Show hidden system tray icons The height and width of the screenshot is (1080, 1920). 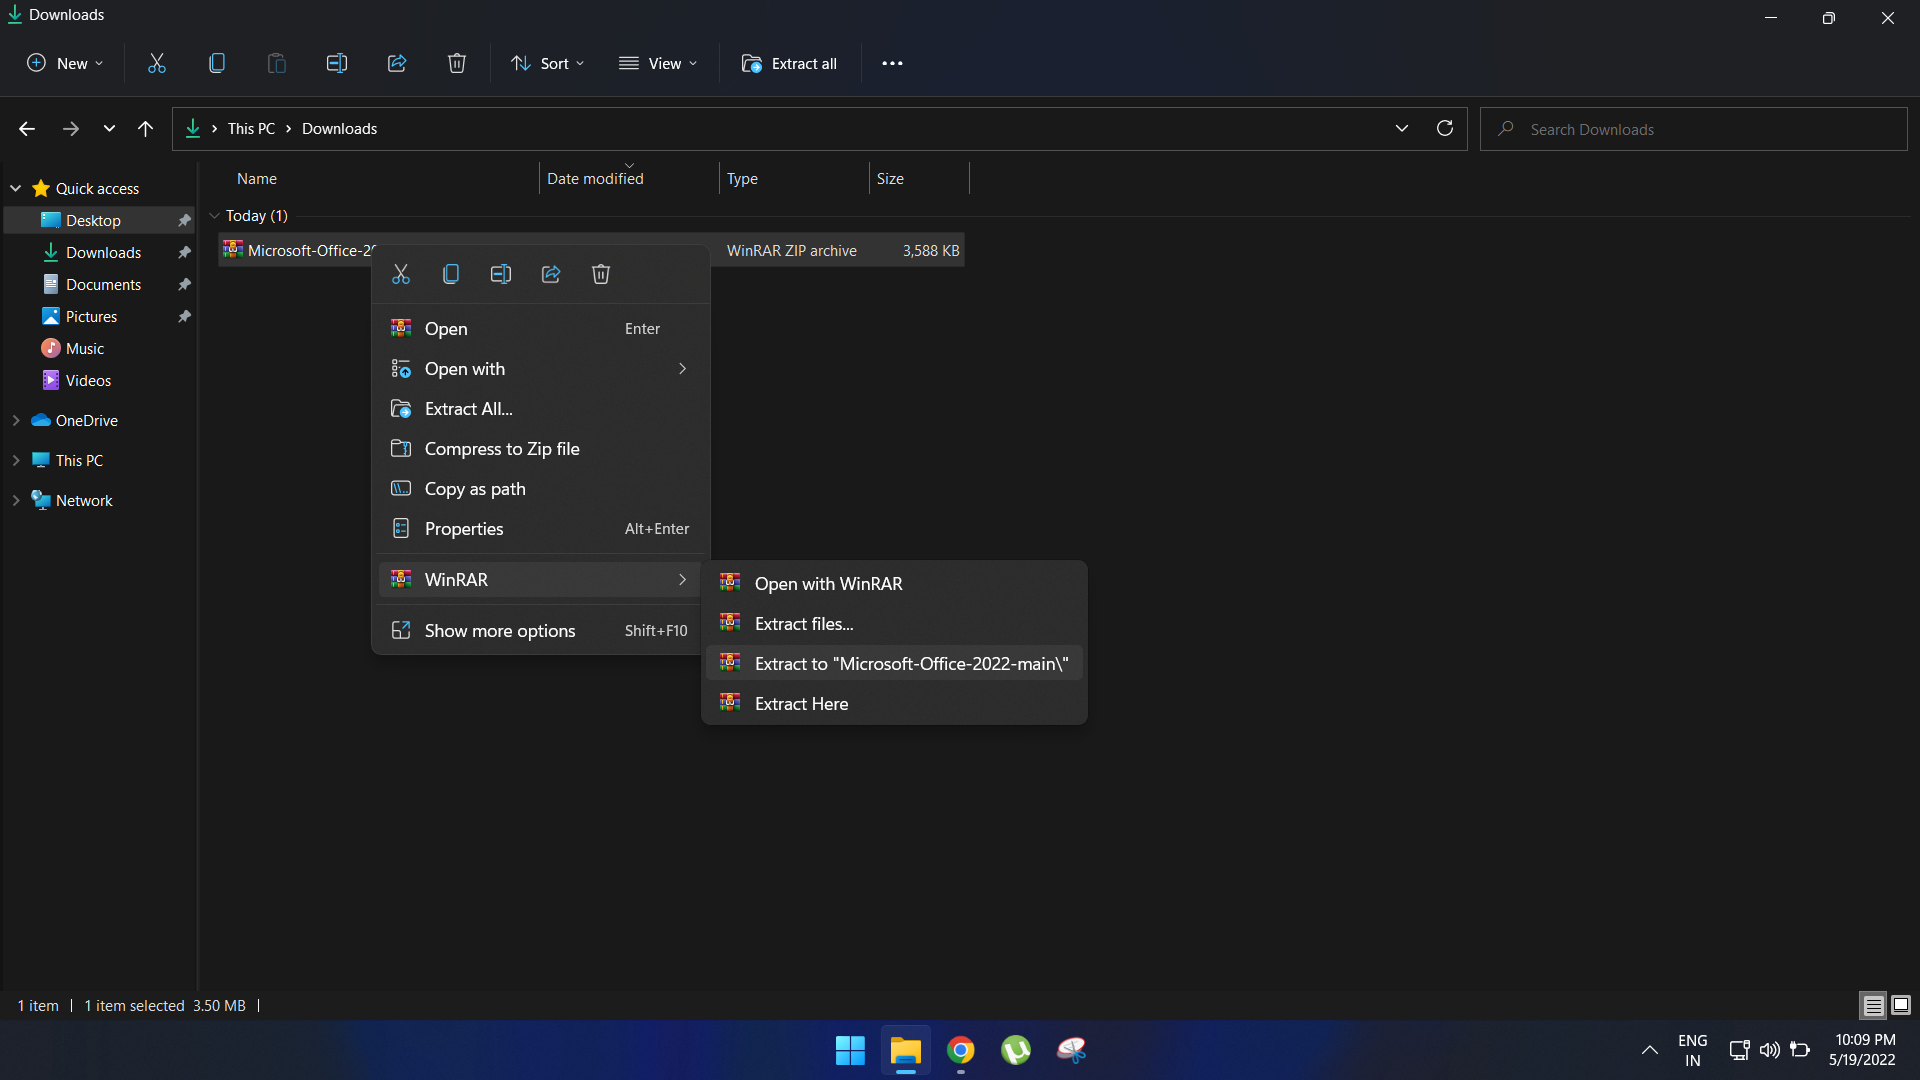pos(1650,1050)
